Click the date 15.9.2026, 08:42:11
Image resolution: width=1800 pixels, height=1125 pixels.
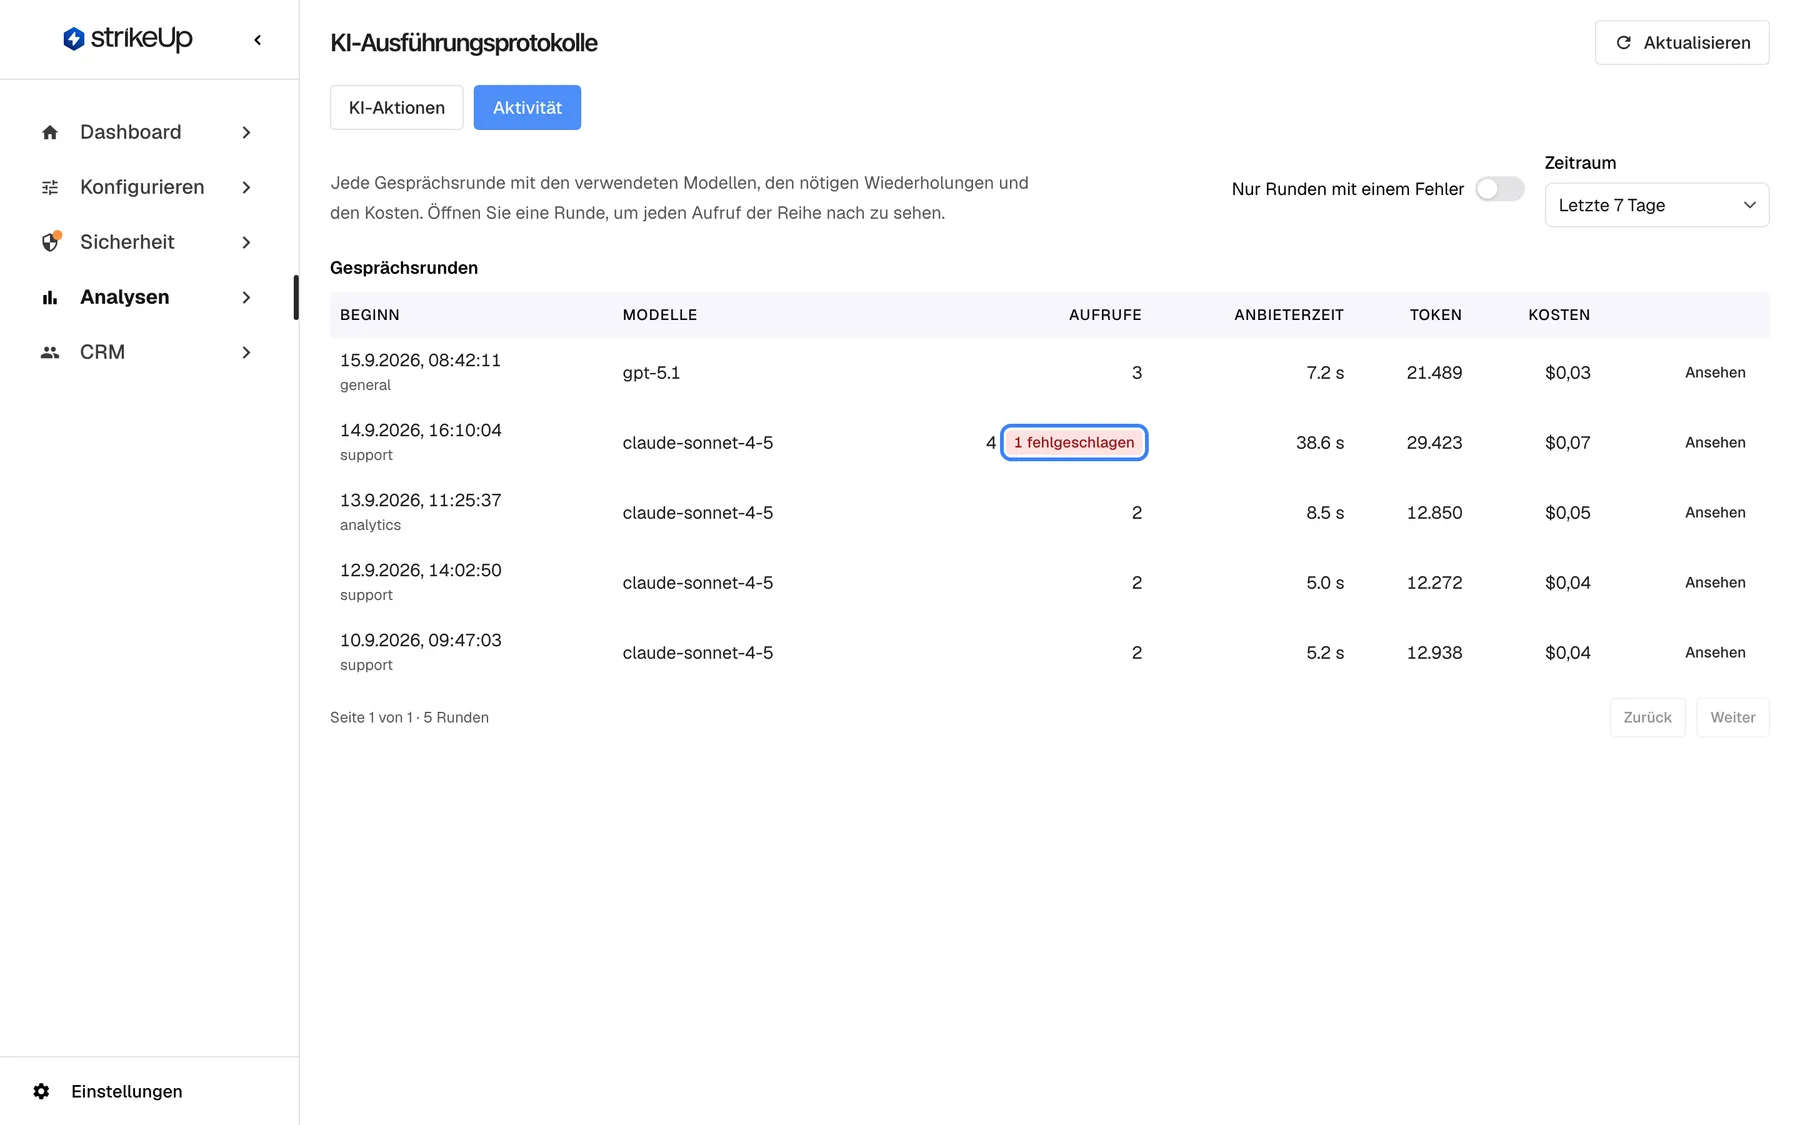[420, 360]
